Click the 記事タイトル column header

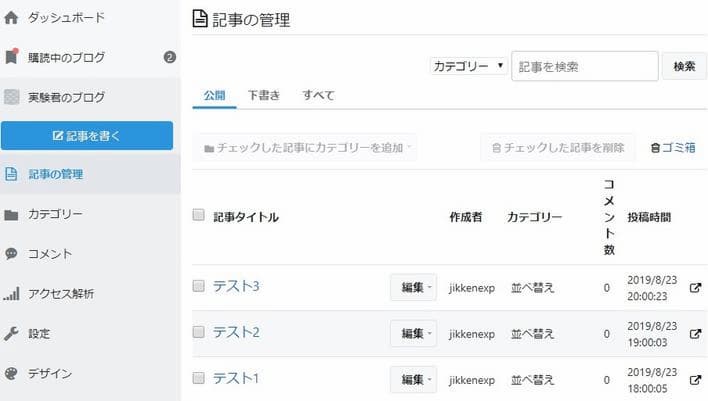click(246, 217)
